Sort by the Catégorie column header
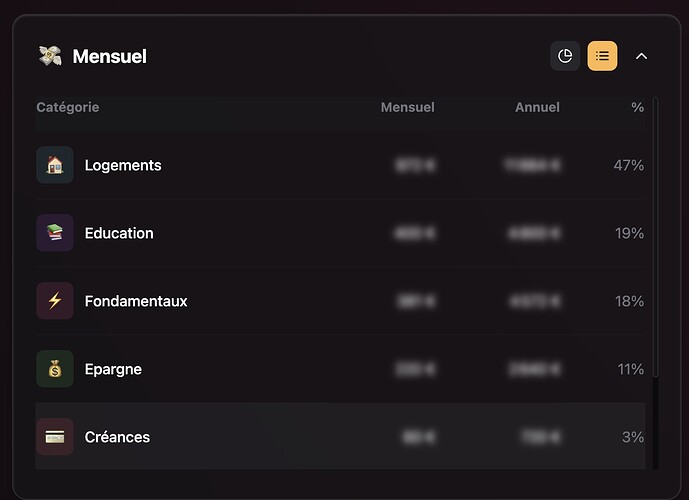This screenshot has height=500, width=689. 68,107
